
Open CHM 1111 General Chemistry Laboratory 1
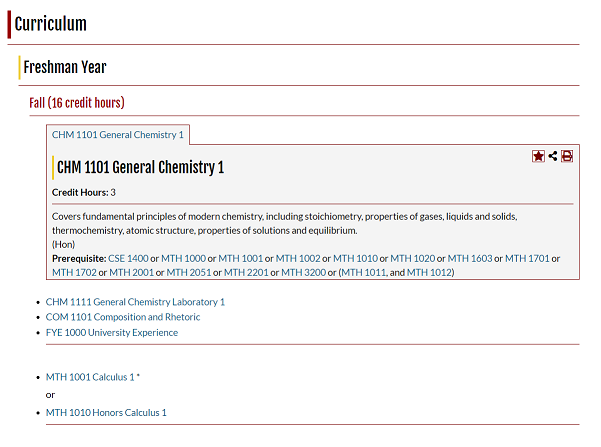click(135, 302)
